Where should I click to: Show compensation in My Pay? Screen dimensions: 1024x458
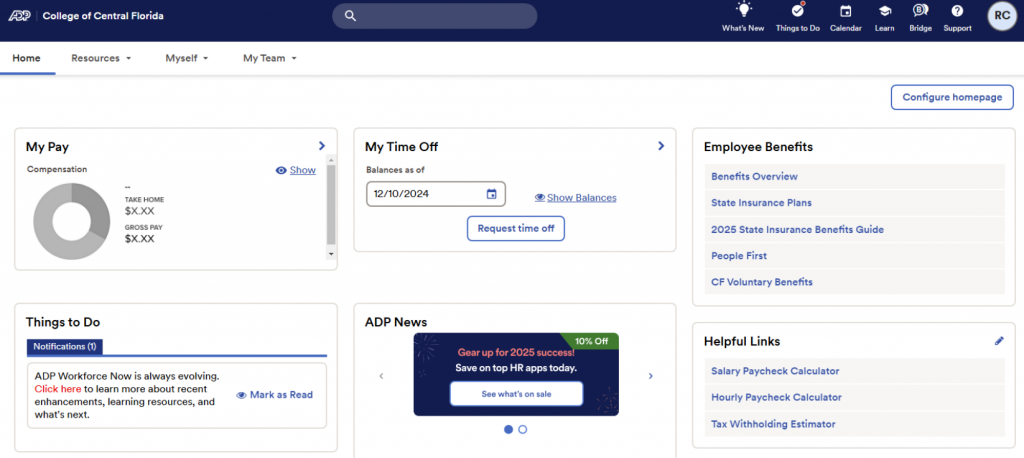tap(296, 170)
